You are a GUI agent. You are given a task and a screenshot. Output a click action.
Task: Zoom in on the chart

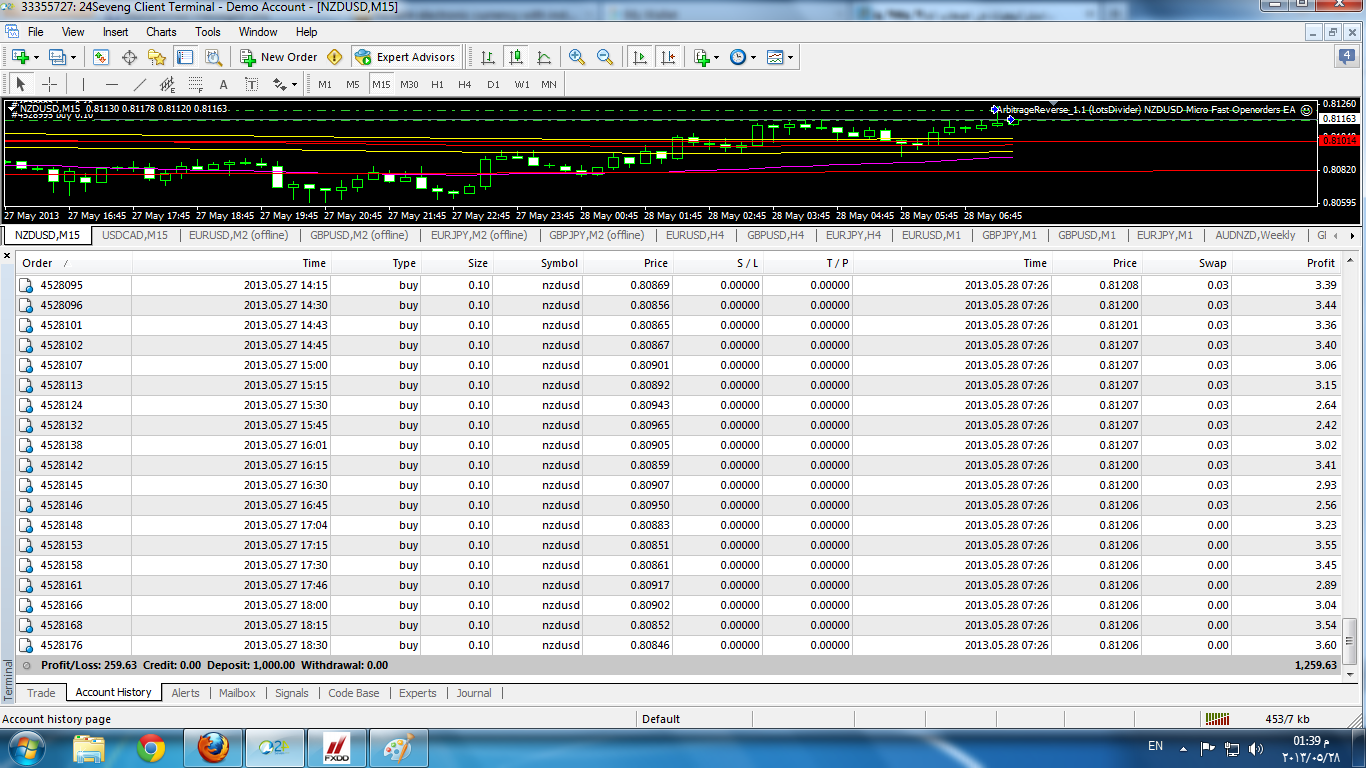(x=577, y=57)
